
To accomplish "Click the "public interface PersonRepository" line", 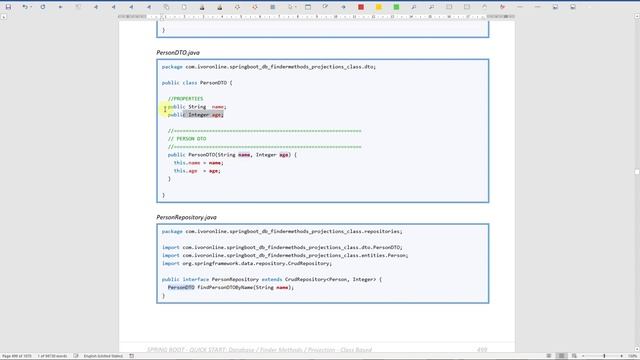I will point(271,280).
